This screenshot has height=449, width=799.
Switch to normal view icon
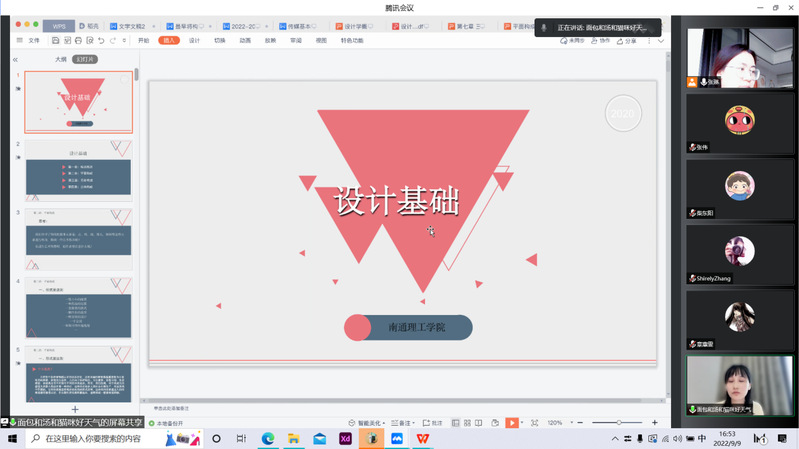[456, 423]
